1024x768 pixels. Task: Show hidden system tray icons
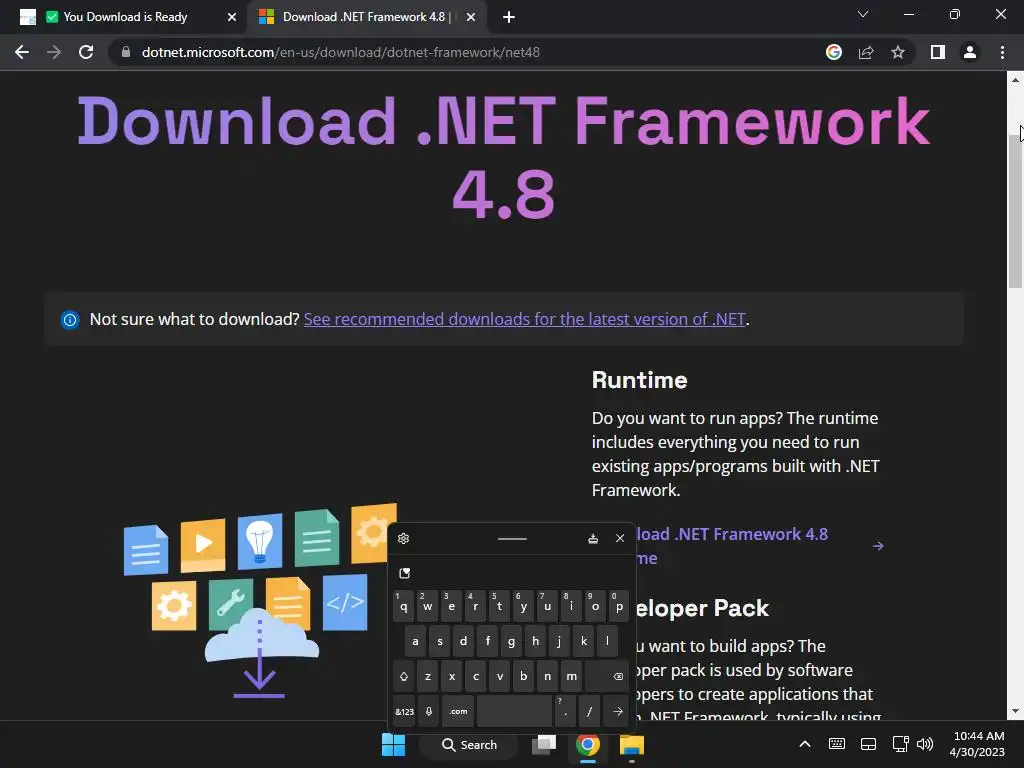click(x=805, y=744)
